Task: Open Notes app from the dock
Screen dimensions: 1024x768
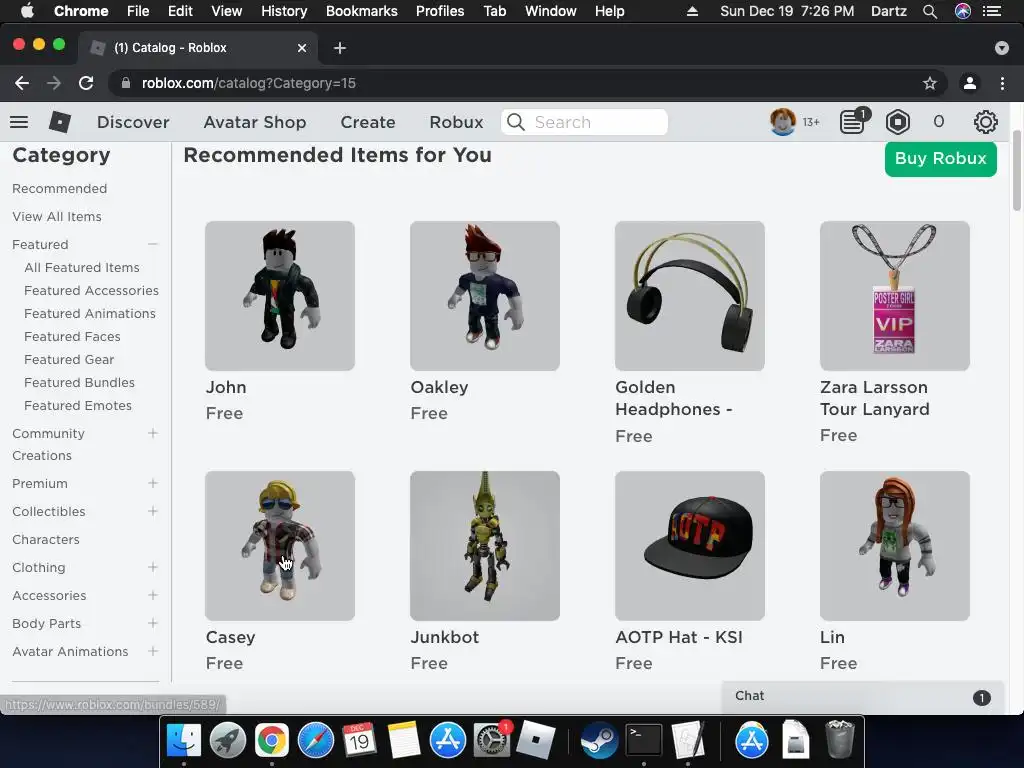Action: coord(404,741)
